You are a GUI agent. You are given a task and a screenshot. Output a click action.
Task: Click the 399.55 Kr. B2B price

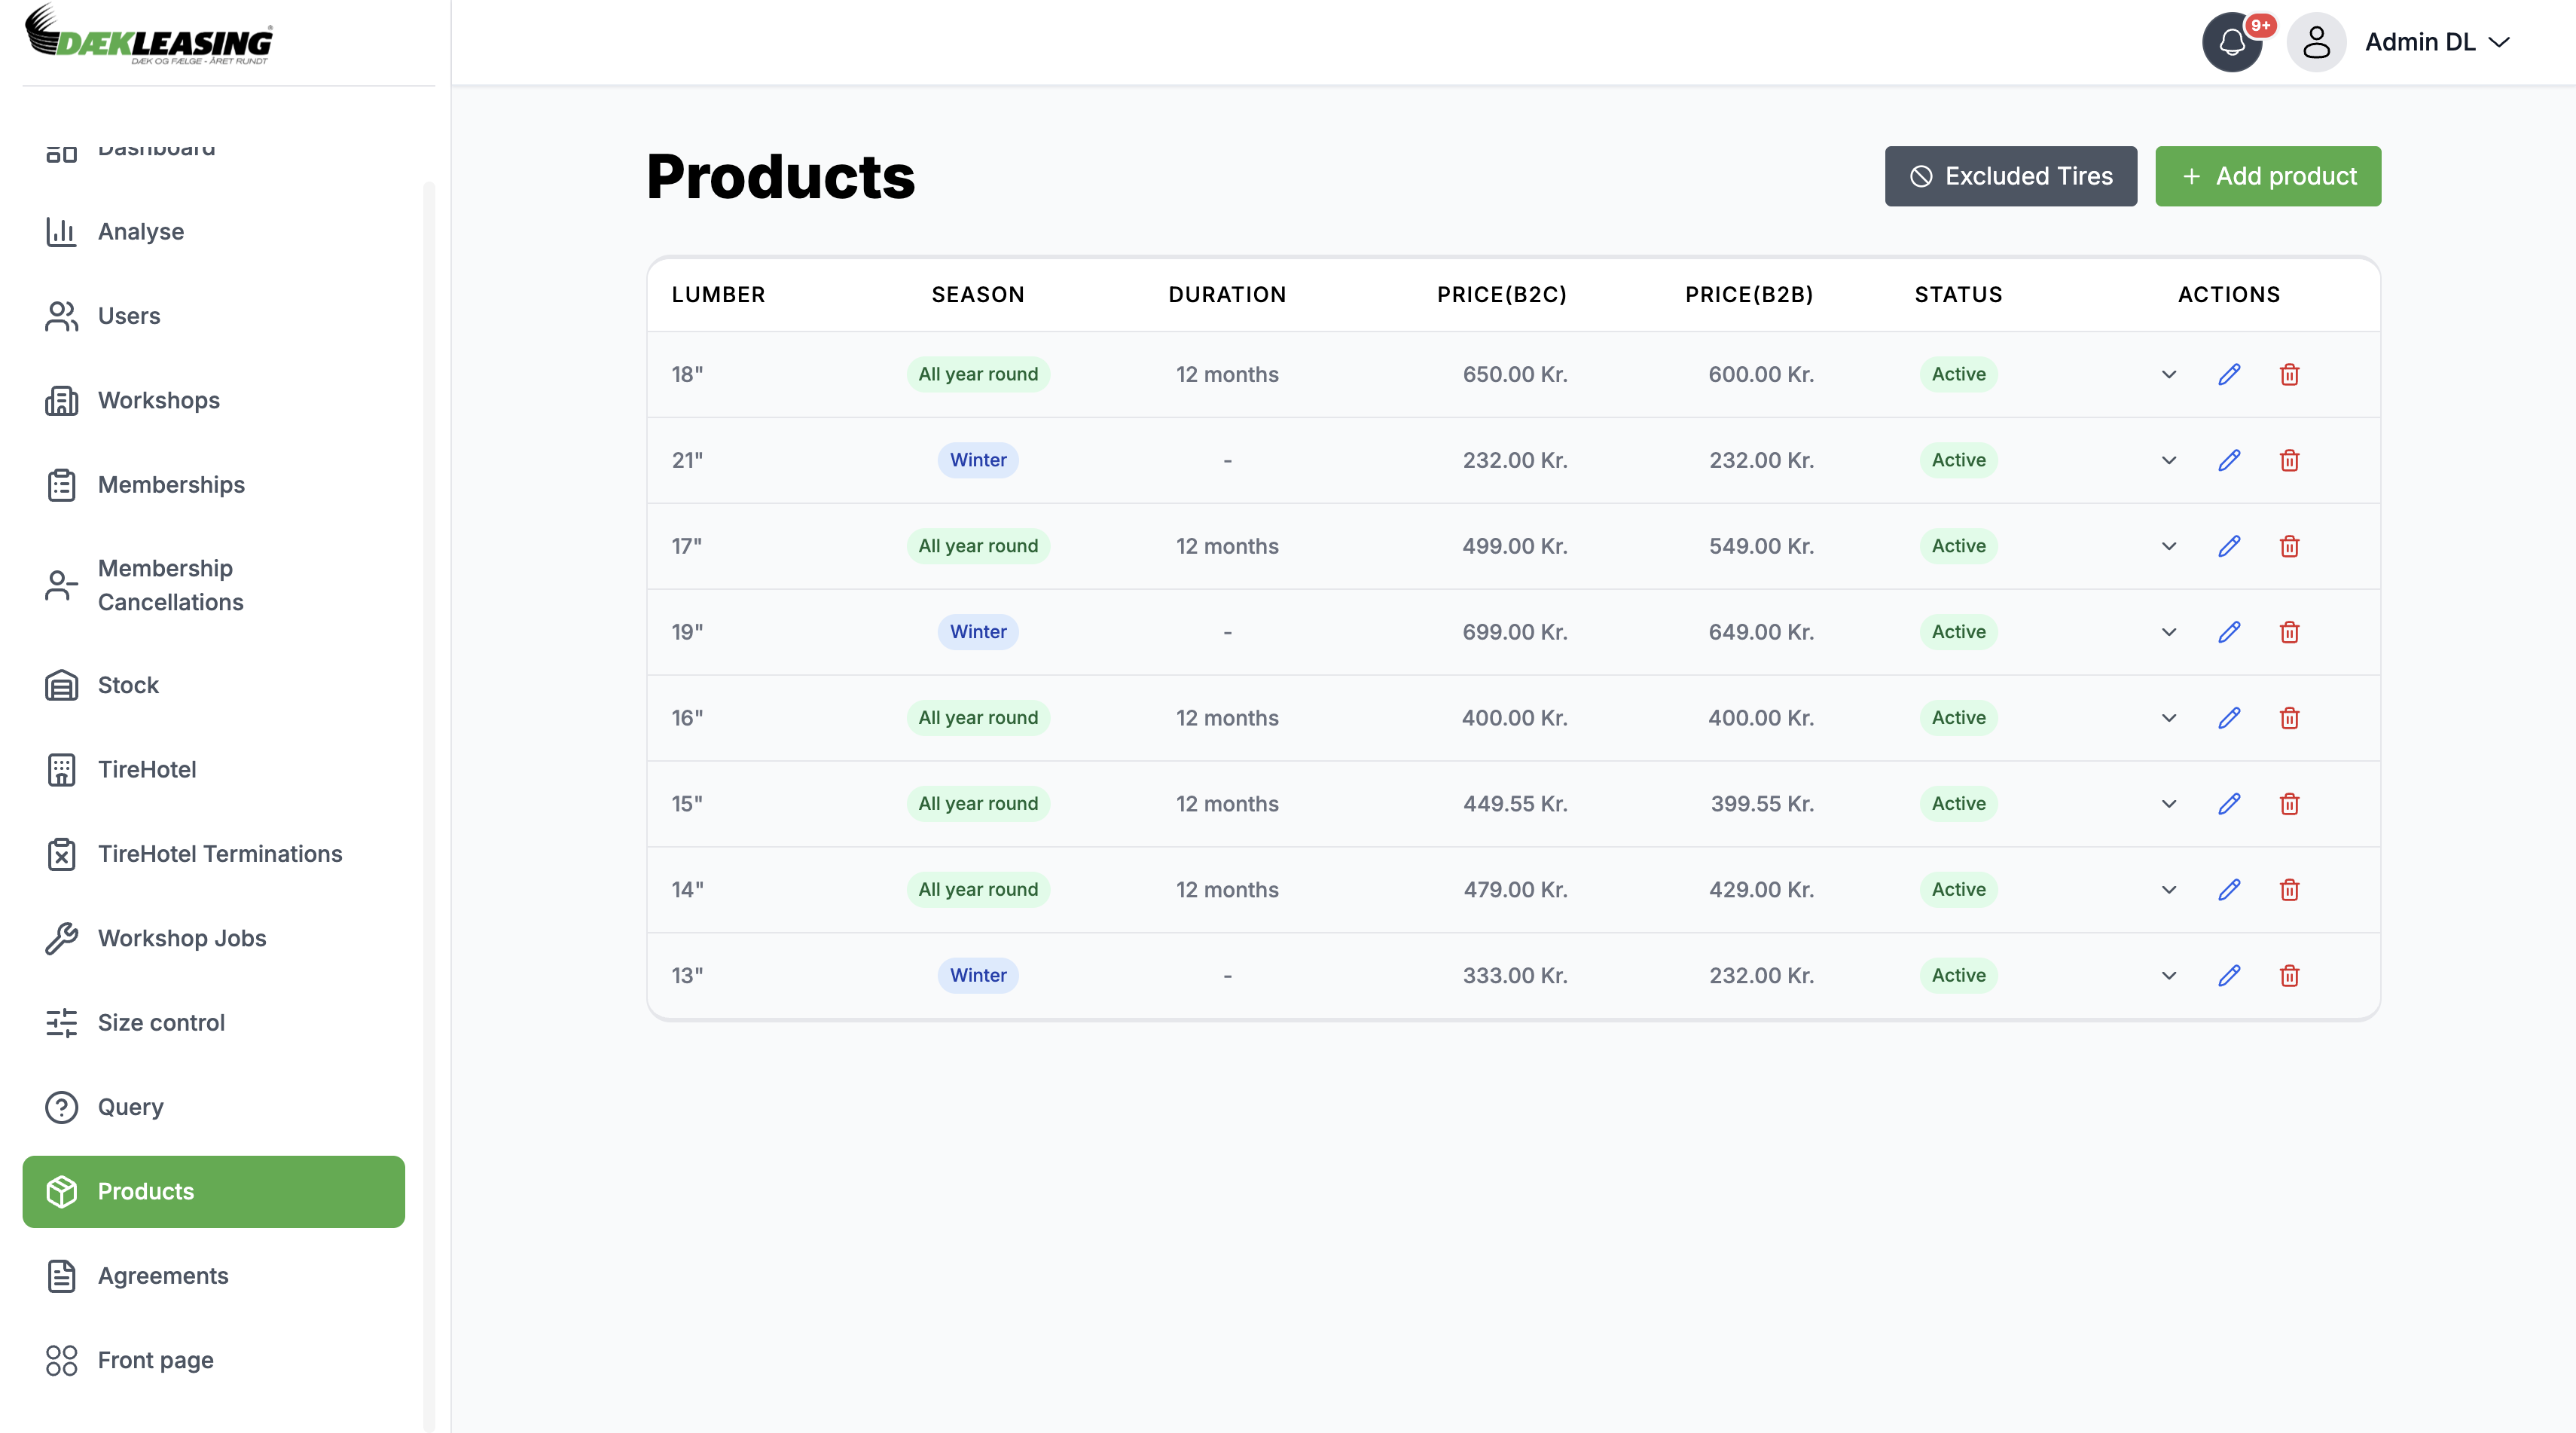(1761, 804)
